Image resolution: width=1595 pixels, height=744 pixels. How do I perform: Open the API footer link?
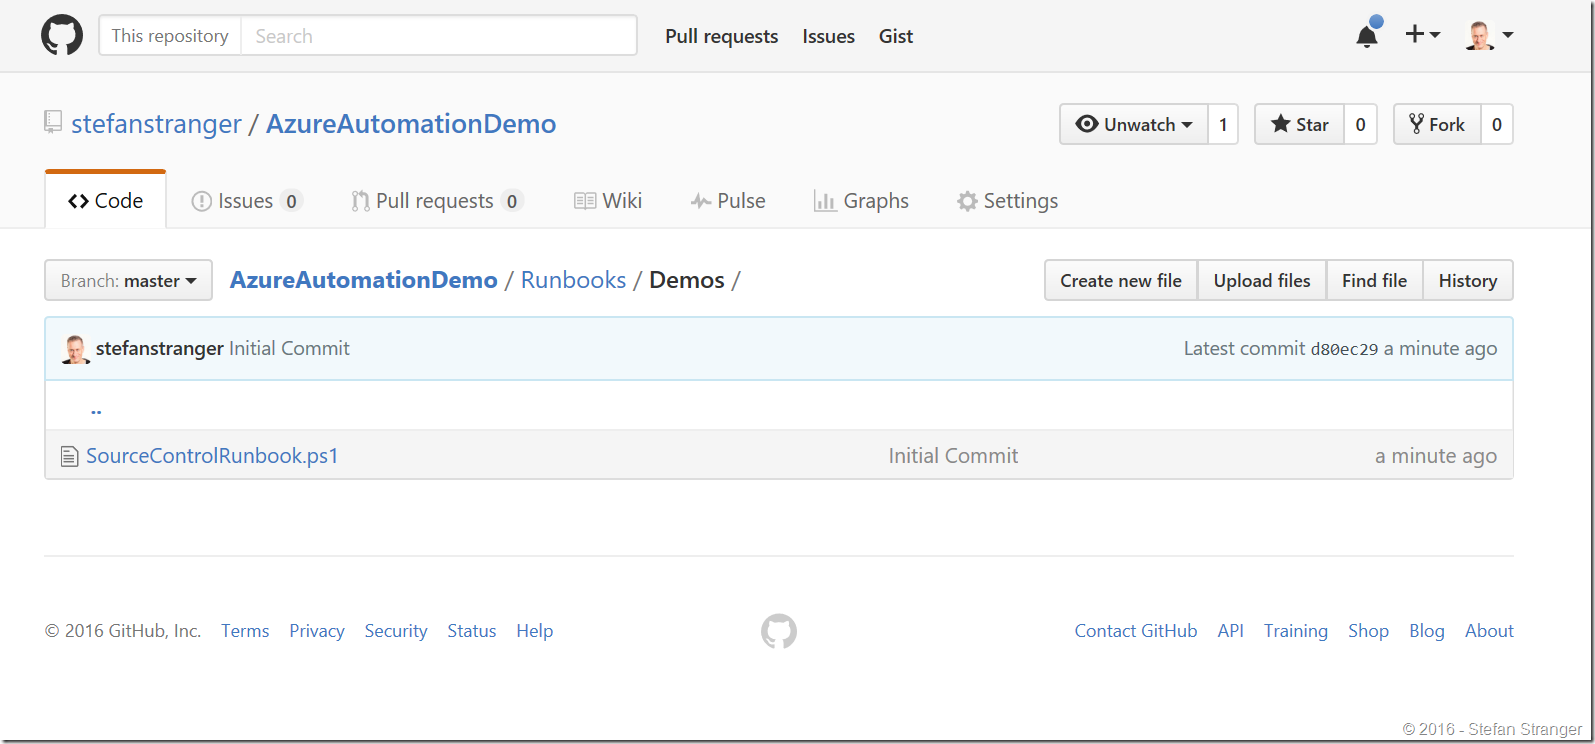[x=1231, y=631]
